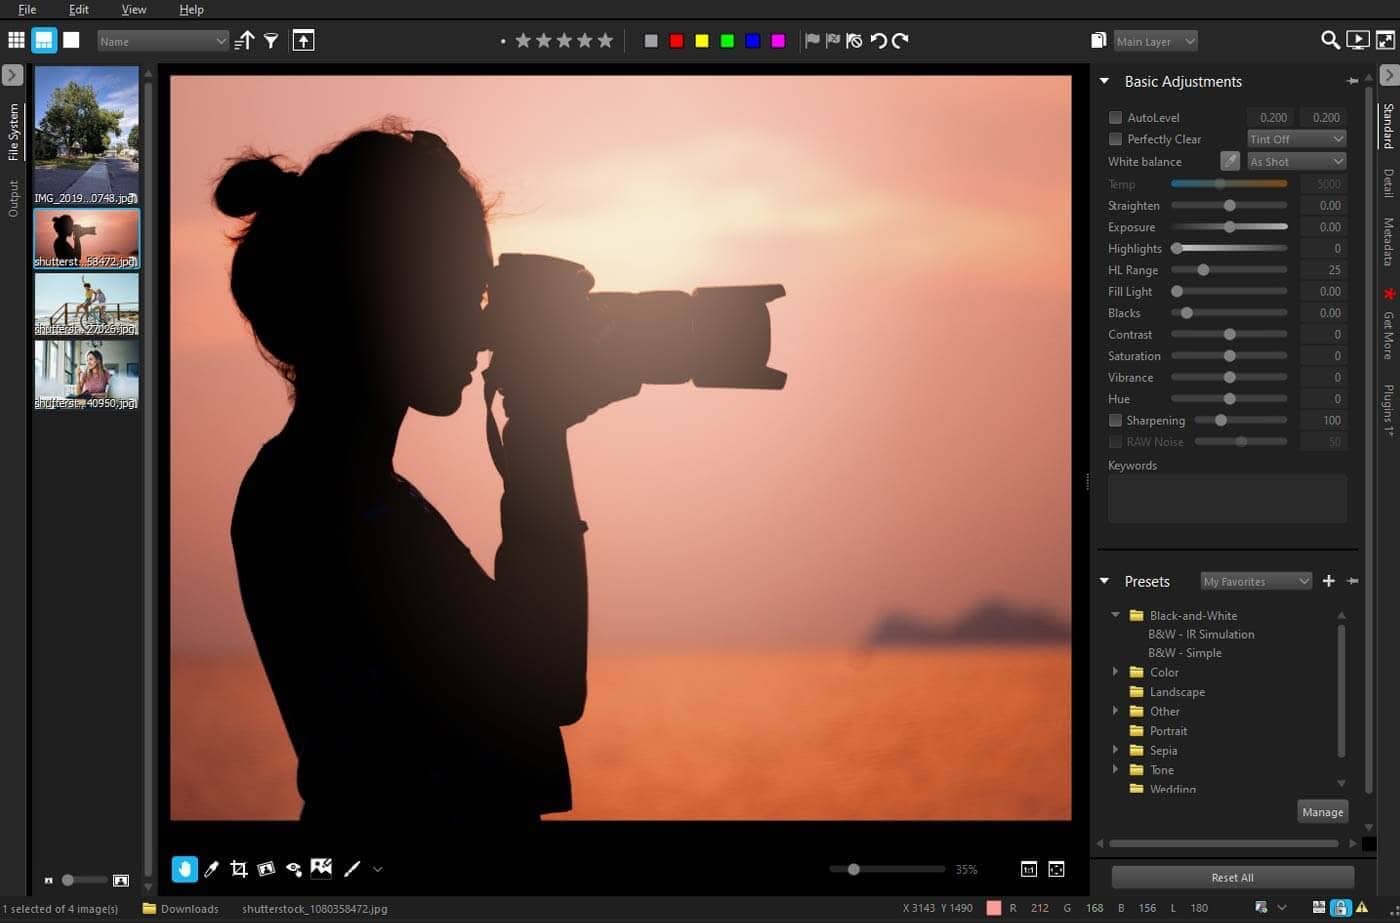This screenshot has height=923, width=1400.
Task: Select the Pan hand tool
Action: coord(184,869)
